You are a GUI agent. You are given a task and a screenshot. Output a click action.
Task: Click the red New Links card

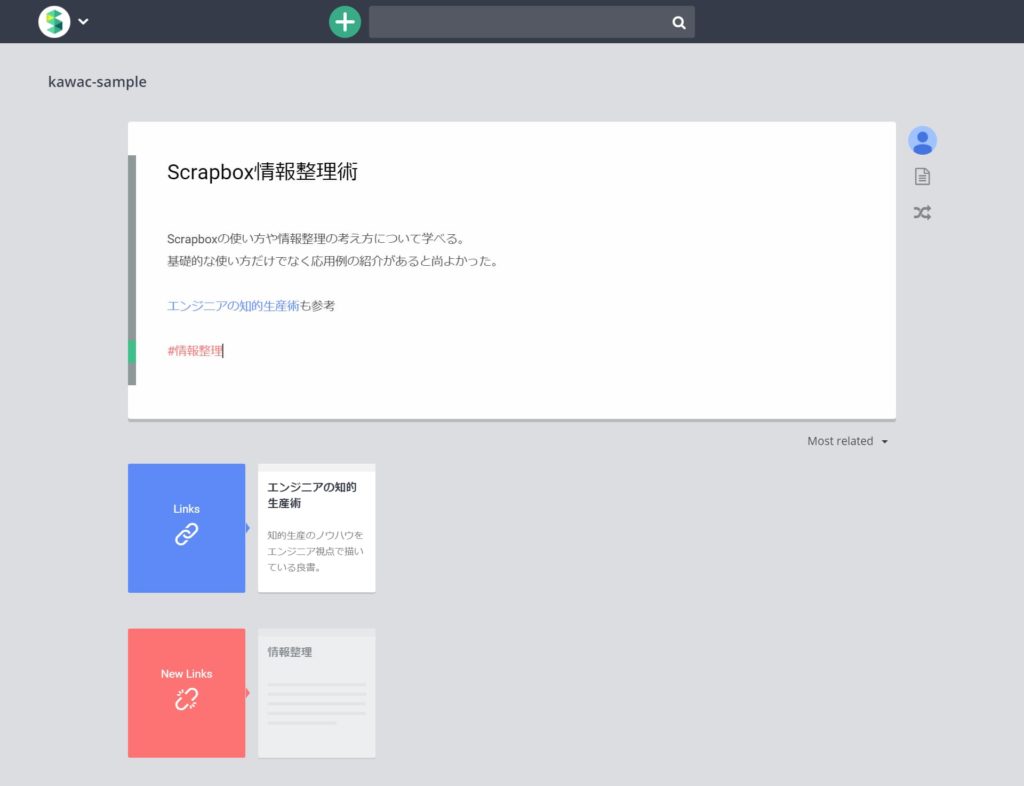coord(187,693)
